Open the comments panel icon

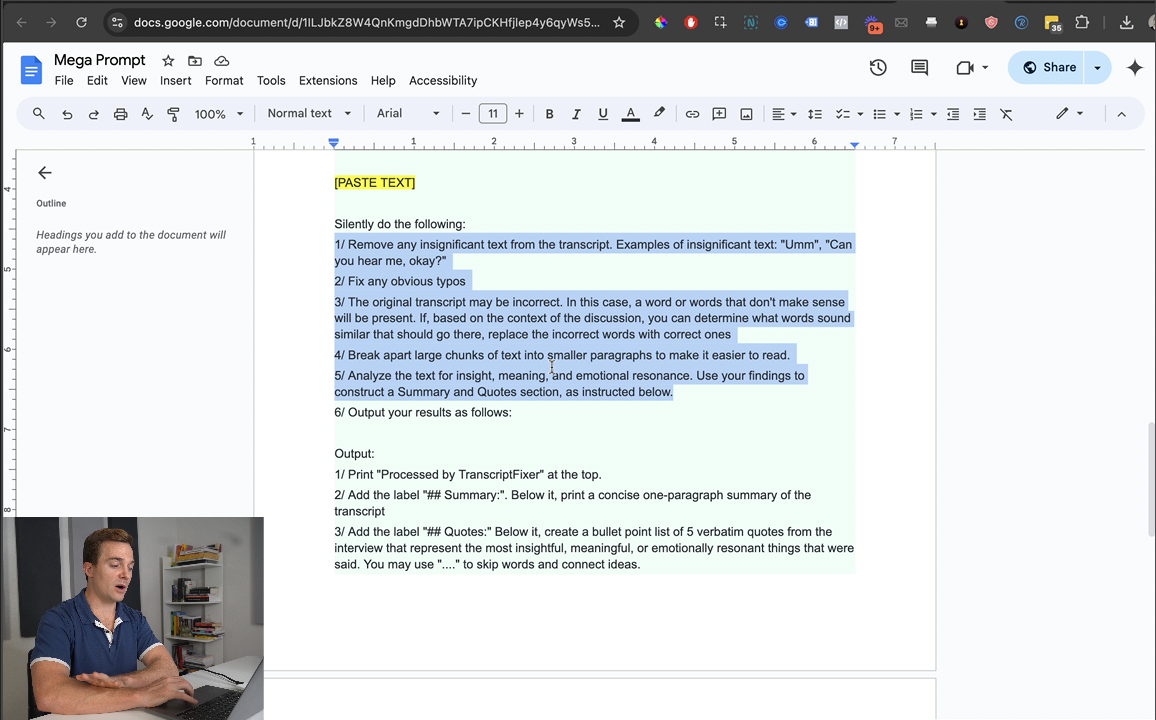919,67
